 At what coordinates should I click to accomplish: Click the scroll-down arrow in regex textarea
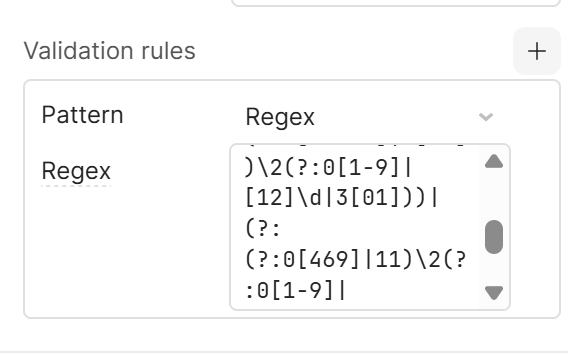(494, 293)
